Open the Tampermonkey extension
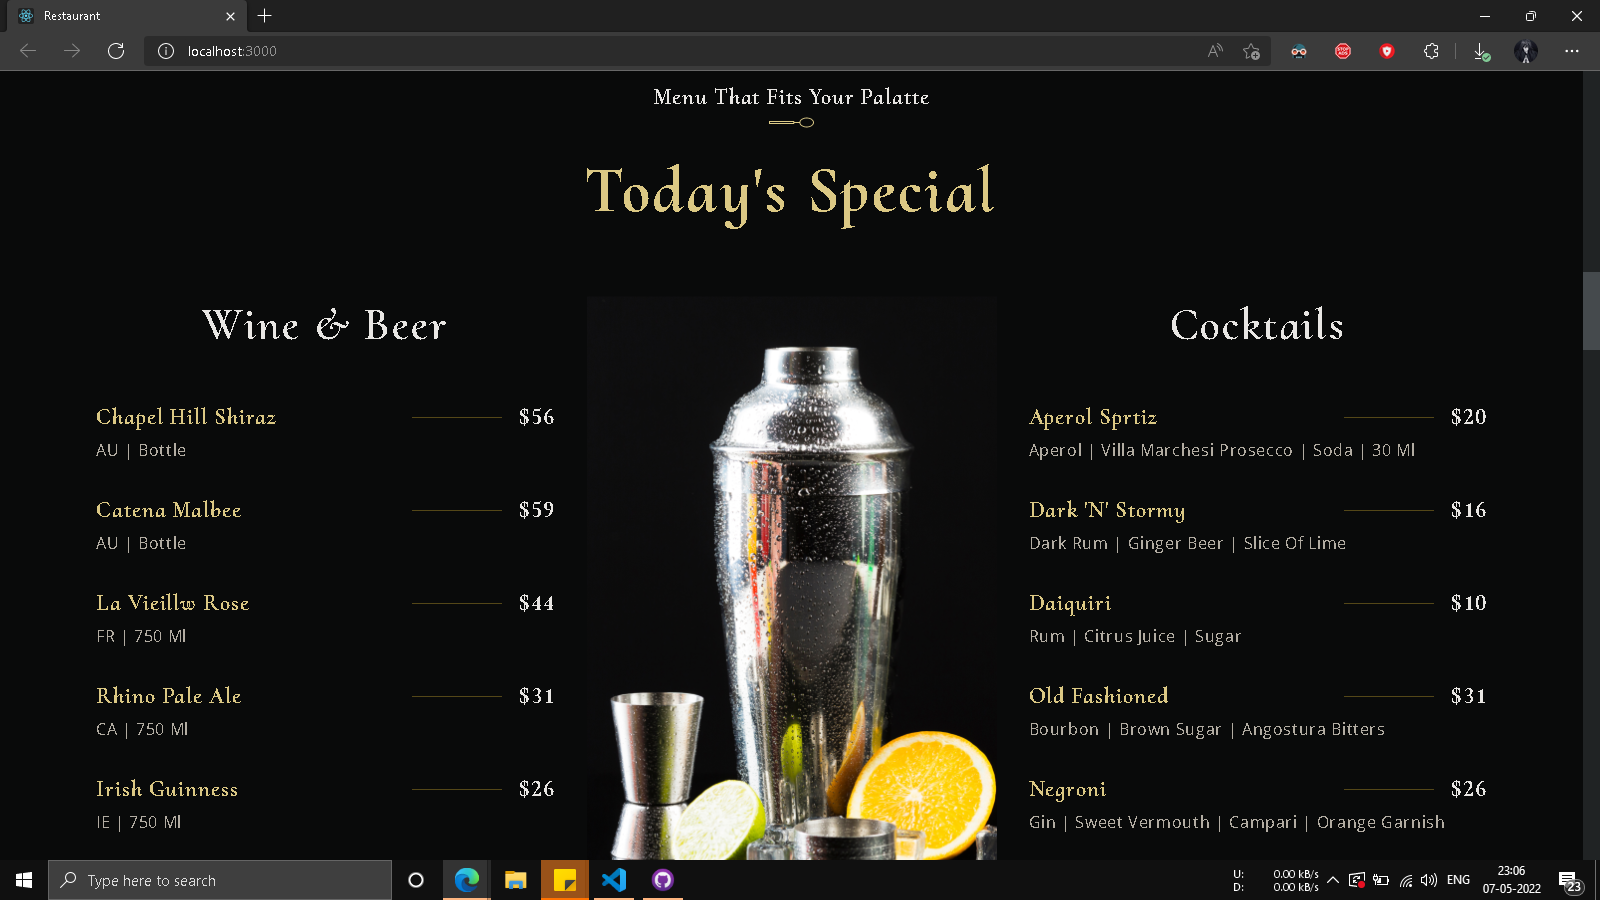Viewport: 1600px width, 900px height. [x=1299, y=51]
